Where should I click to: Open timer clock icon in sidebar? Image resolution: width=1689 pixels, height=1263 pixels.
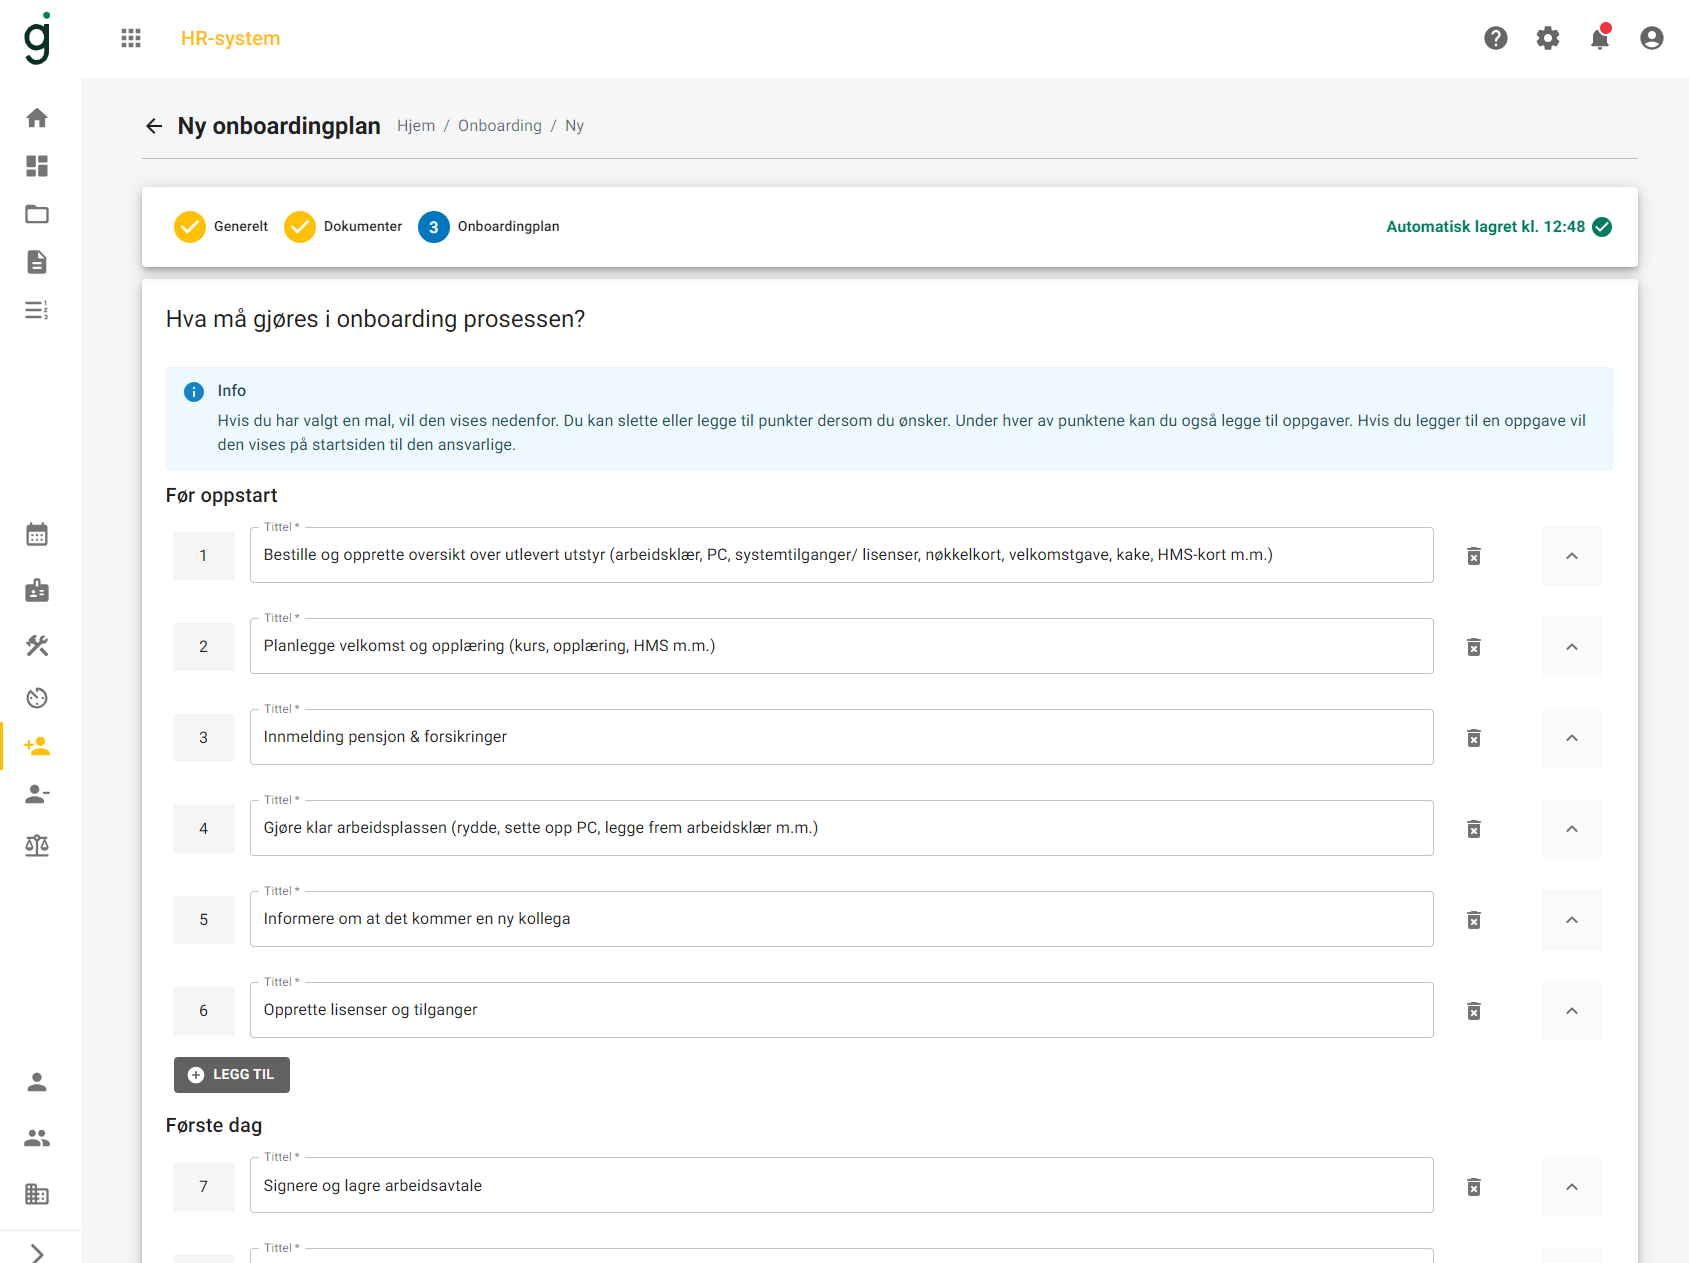tap(37, 698)
